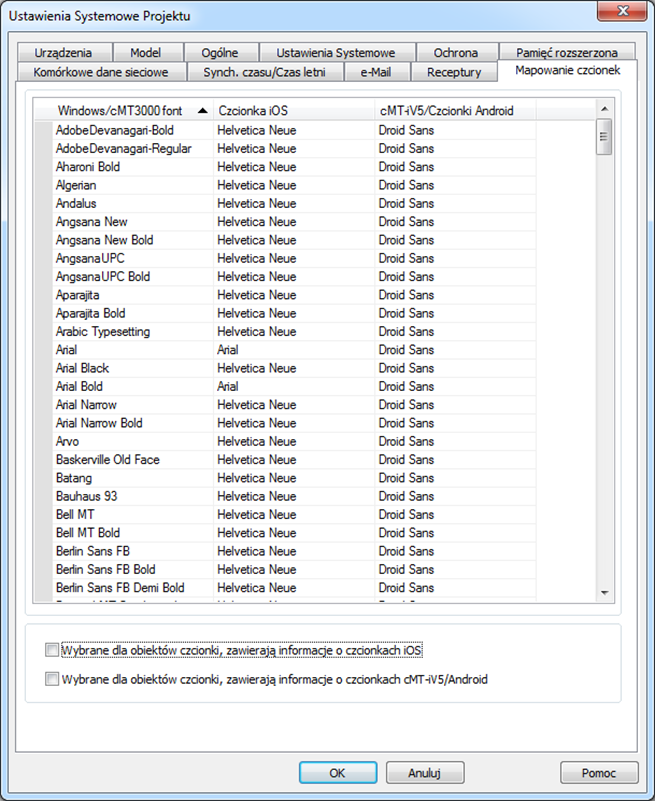Viewport: 655px width, 801px height.
Task: Enable cMT-iV5/Android font information checkbox
Action: pos(52,679)
